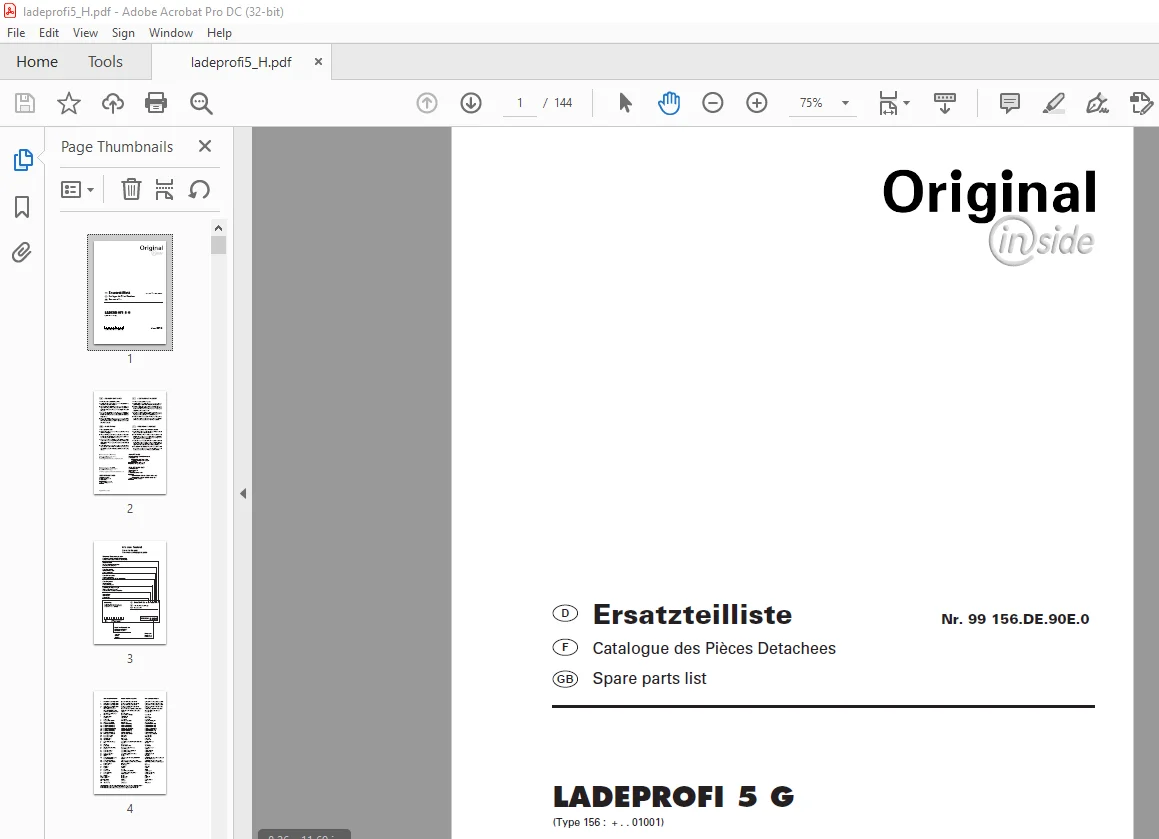Open the Find text magnifier tool
Screen dimensions: 1159x839
201,103
